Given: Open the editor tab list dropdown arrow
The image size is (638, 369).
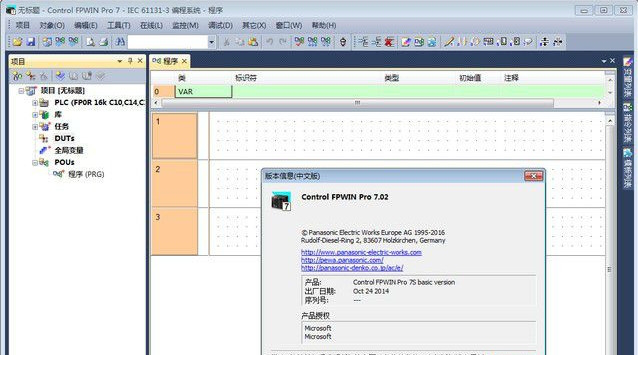Looking at the screenshot, I should pyautogui.click(x=604, y=61).
